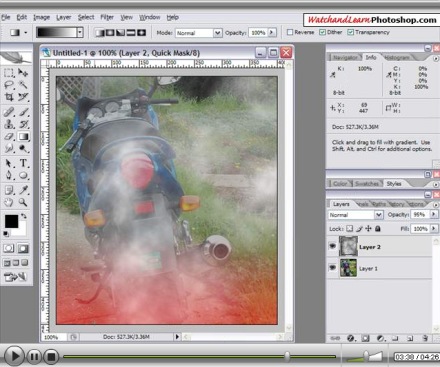Select the Notes tool
The width and height of the screenshot is (440, 367).
coord(9,190)
